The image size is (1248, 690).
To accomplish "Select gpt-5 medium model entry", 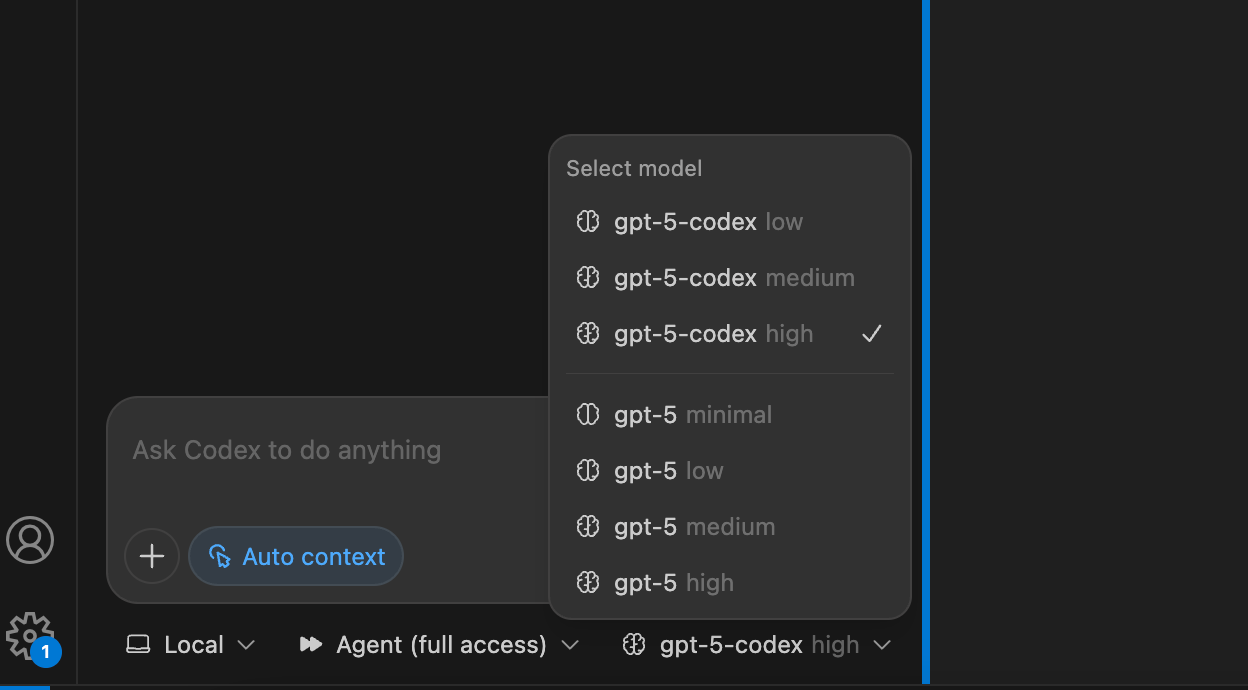I will [x=694, y=527].
